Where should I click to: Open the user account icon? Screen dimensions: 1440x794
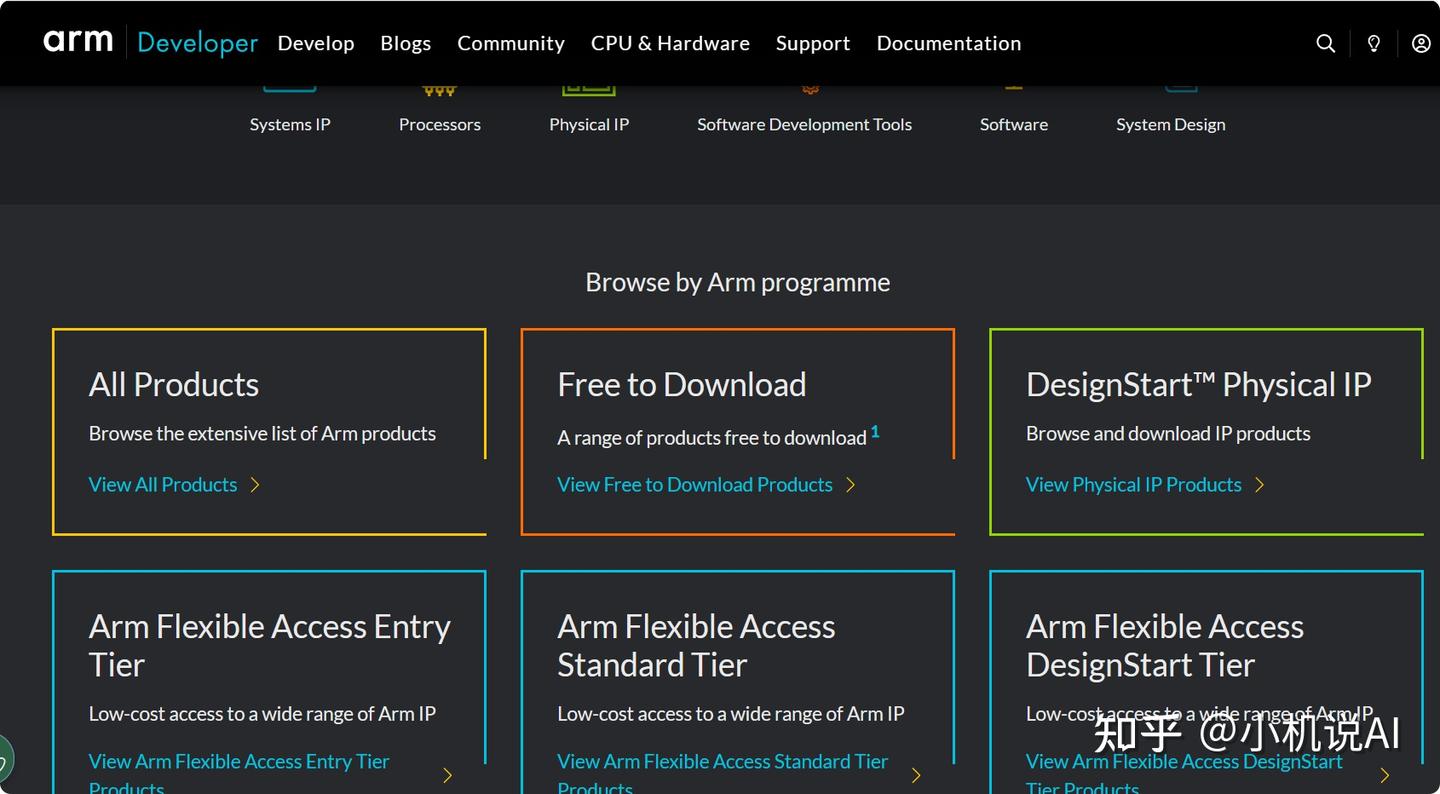point(1421,43)
